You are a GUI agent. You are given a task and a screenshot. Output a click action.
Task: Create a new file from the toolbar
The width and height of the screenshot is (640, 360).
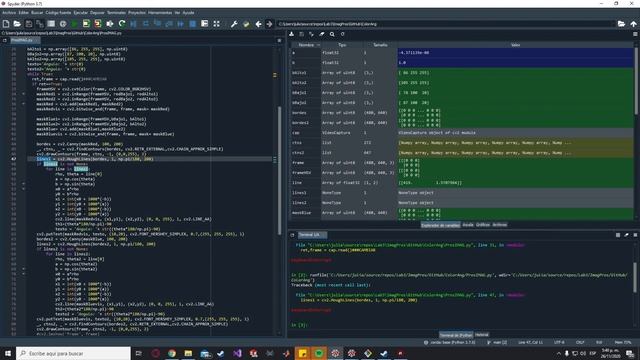click(6, 24)
